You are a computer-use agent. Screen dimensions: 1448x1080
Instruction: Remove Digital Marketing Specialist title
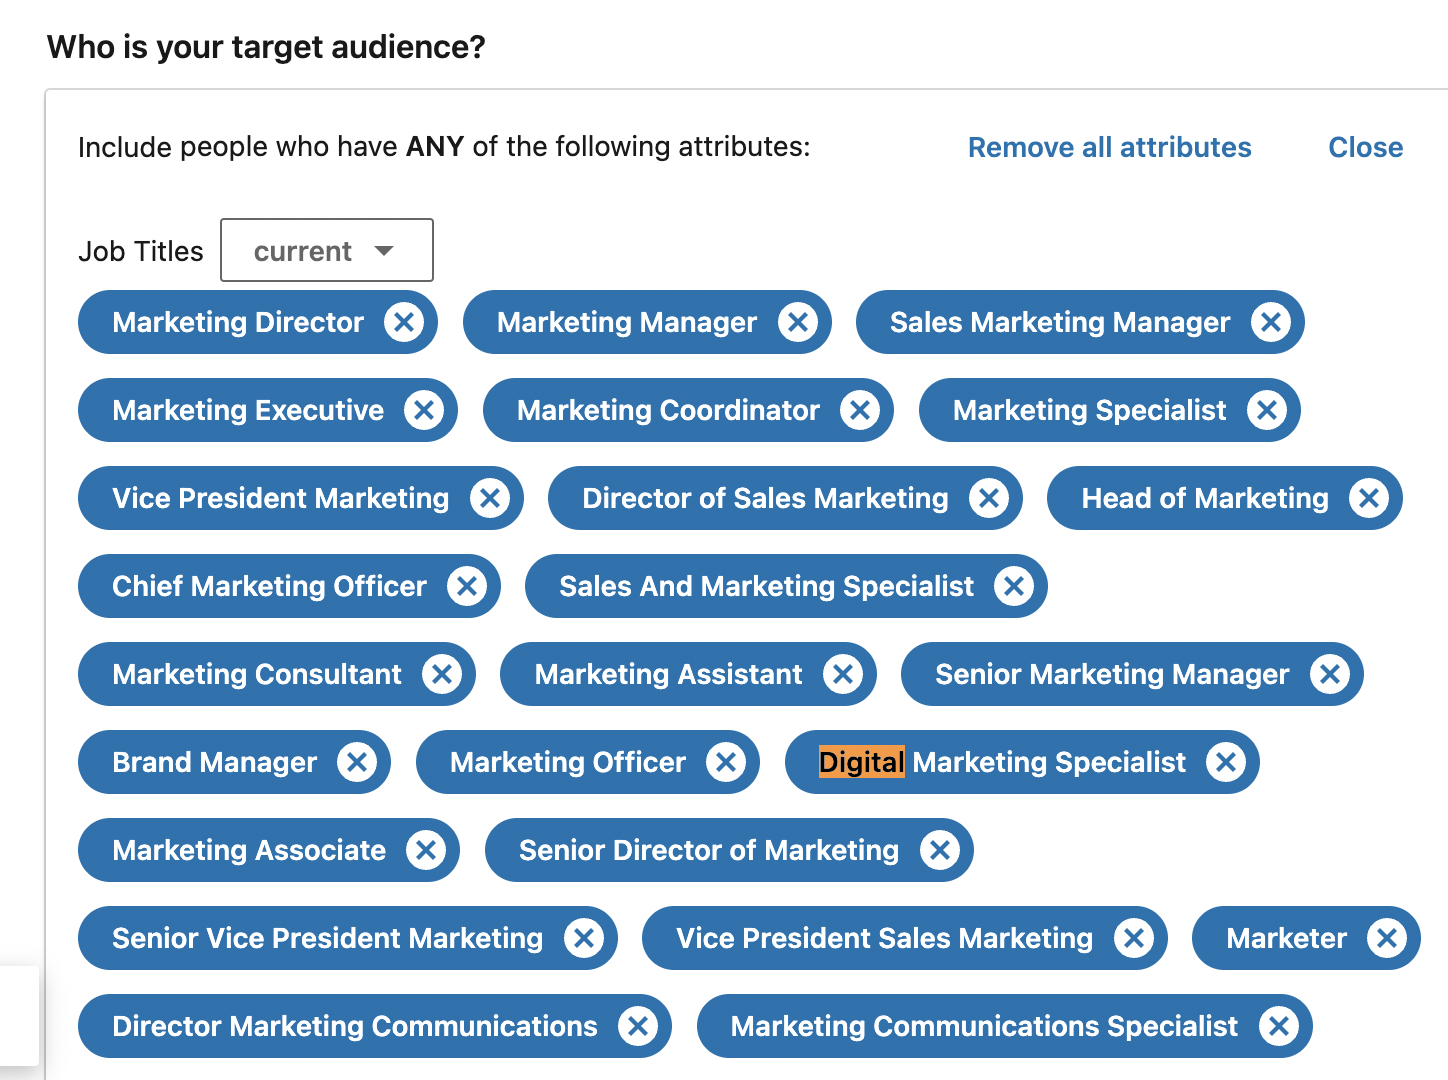(1226, 763)
